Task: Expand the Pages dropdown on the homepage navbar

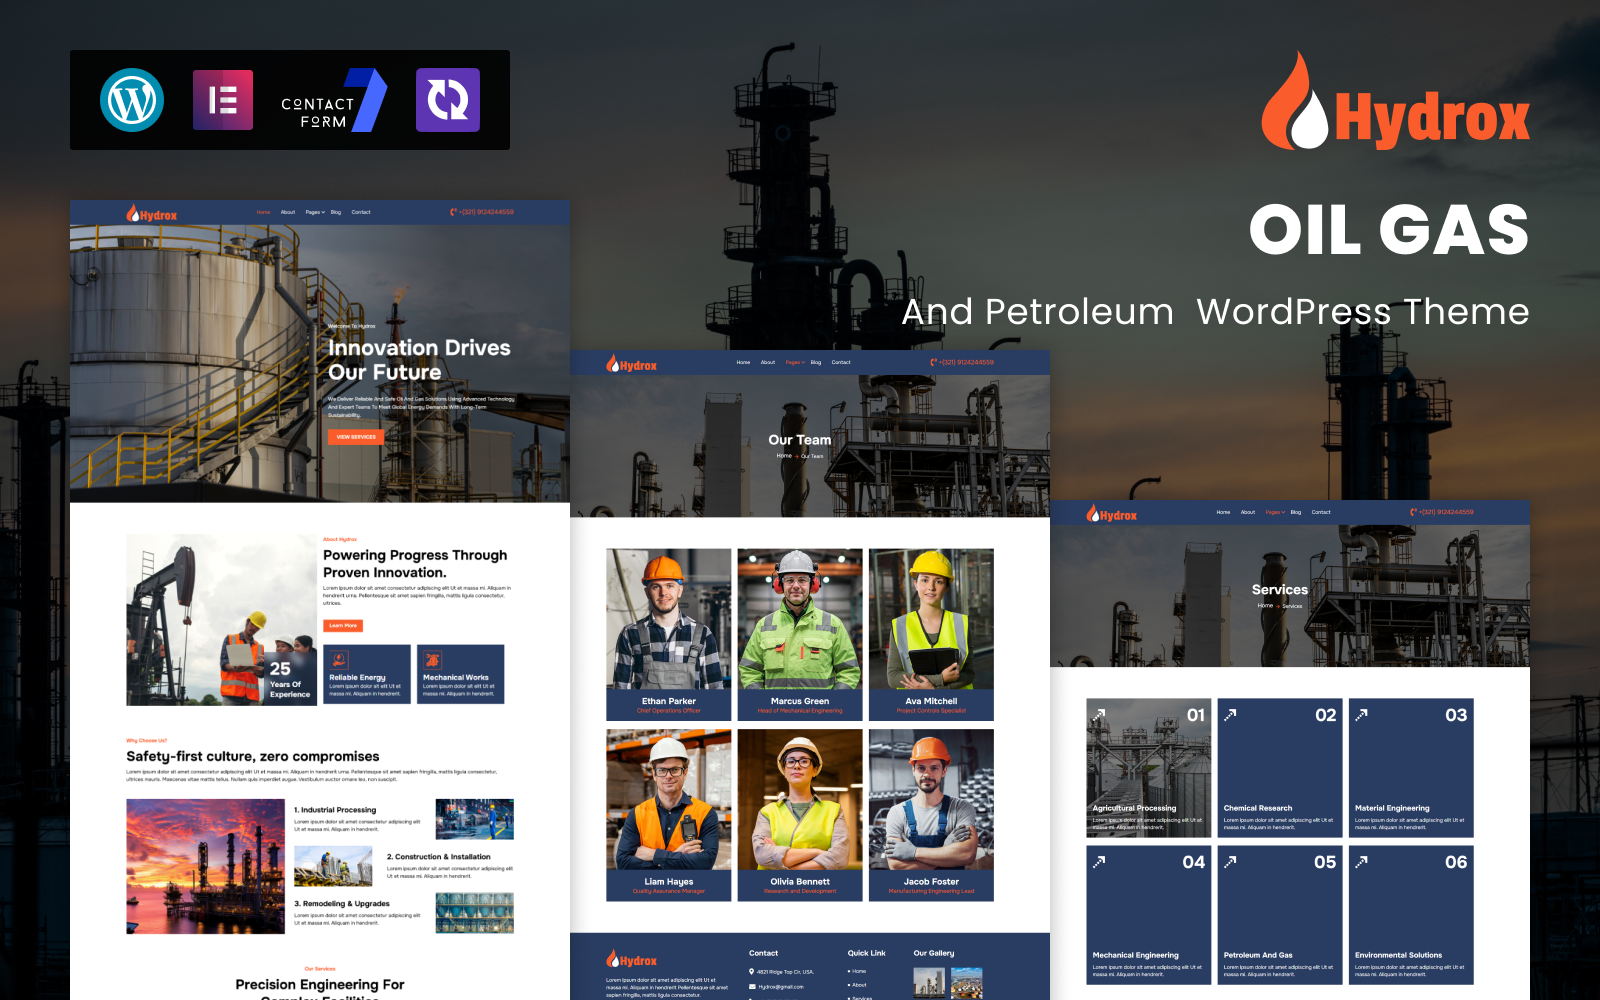Action: [x=314, y=212]
